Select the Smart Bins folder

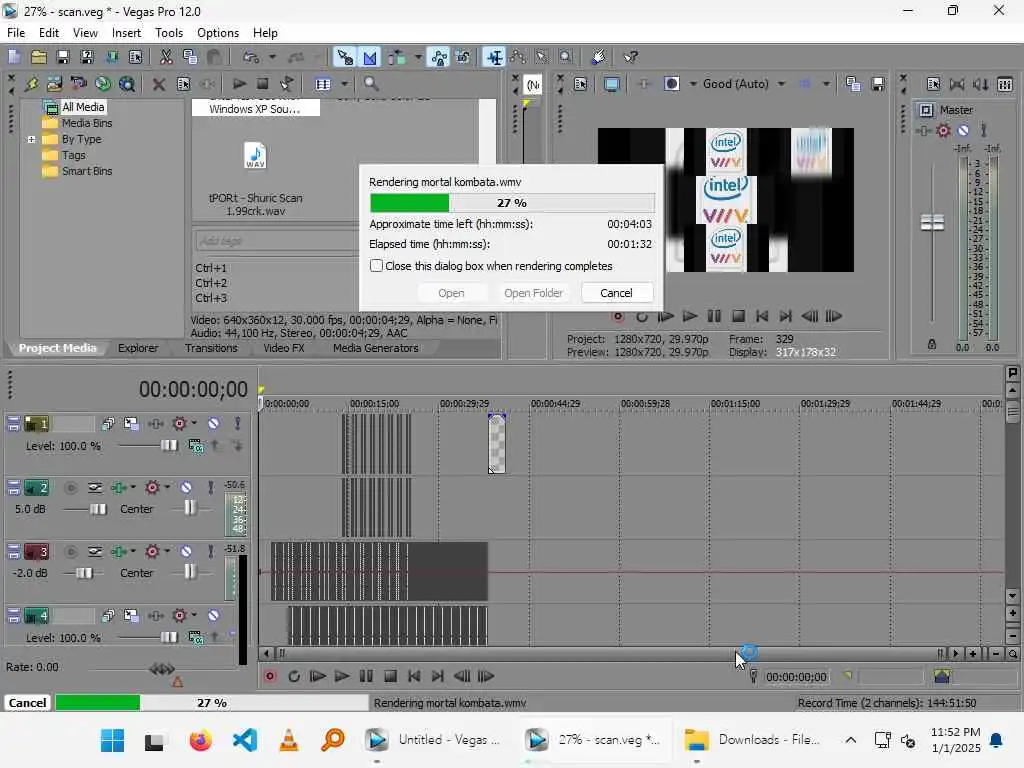pyautogui.click(x=86, y=171)
